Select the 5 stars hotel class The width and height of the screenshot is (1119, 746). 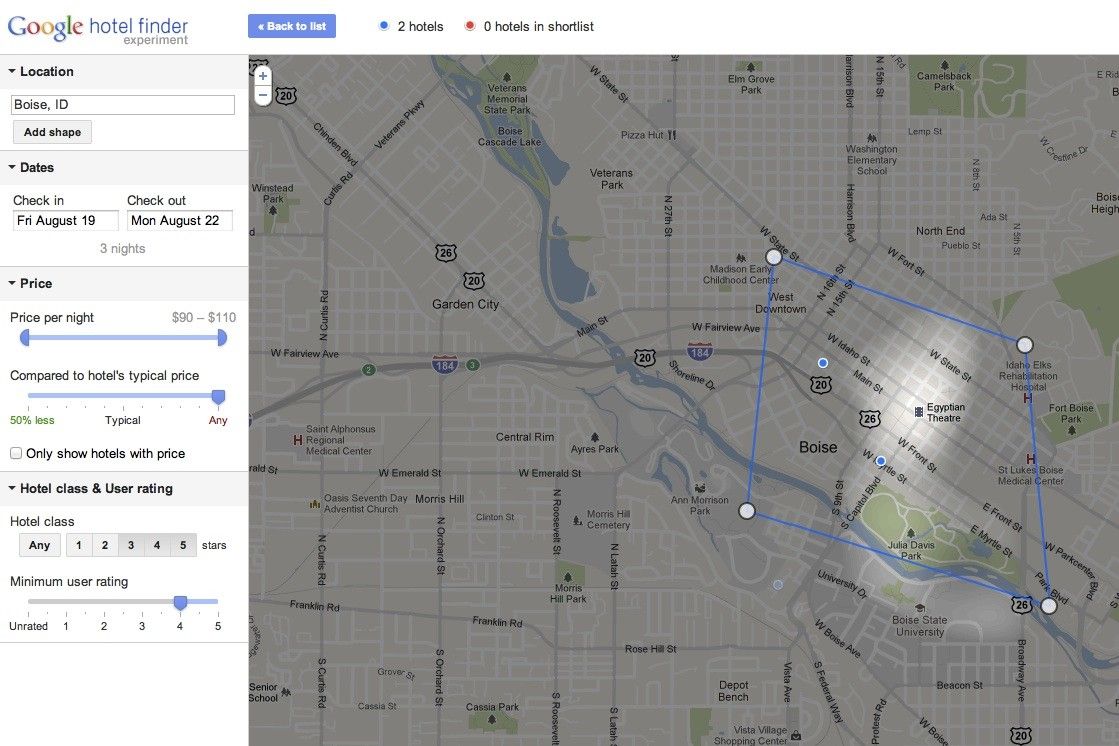(182, 545)
